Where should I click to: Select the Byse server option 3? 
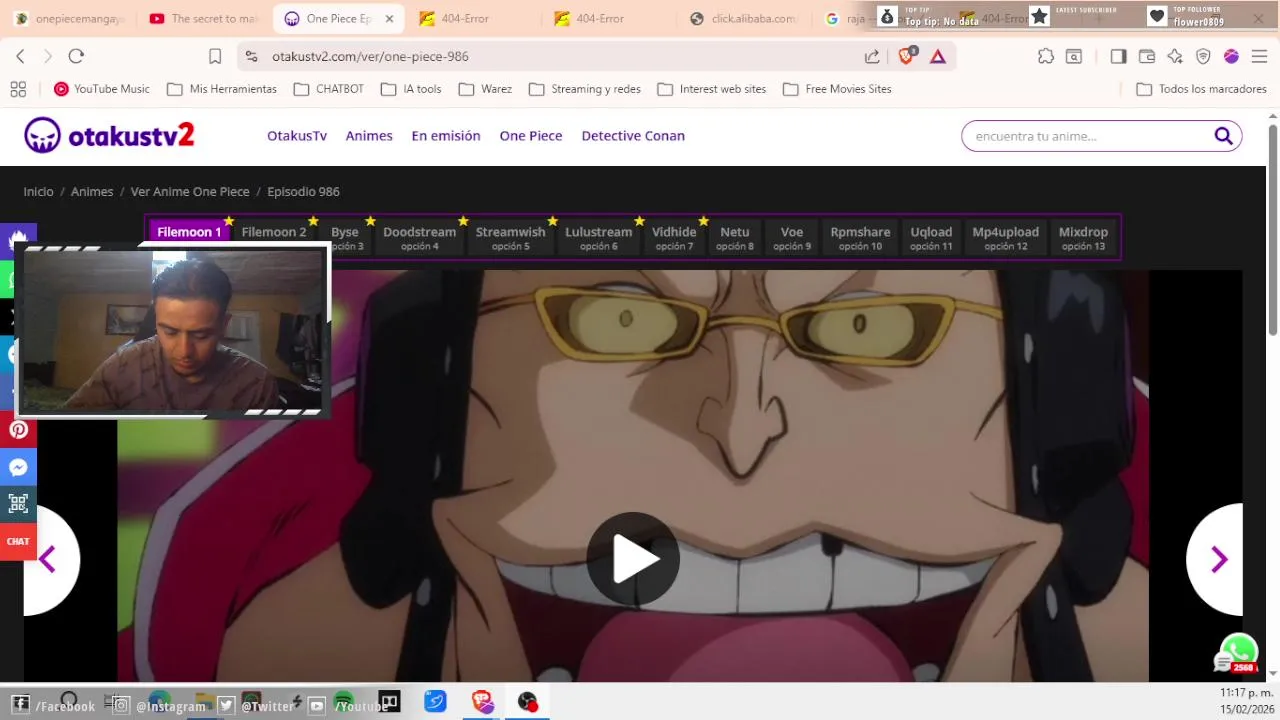point(345,238)
